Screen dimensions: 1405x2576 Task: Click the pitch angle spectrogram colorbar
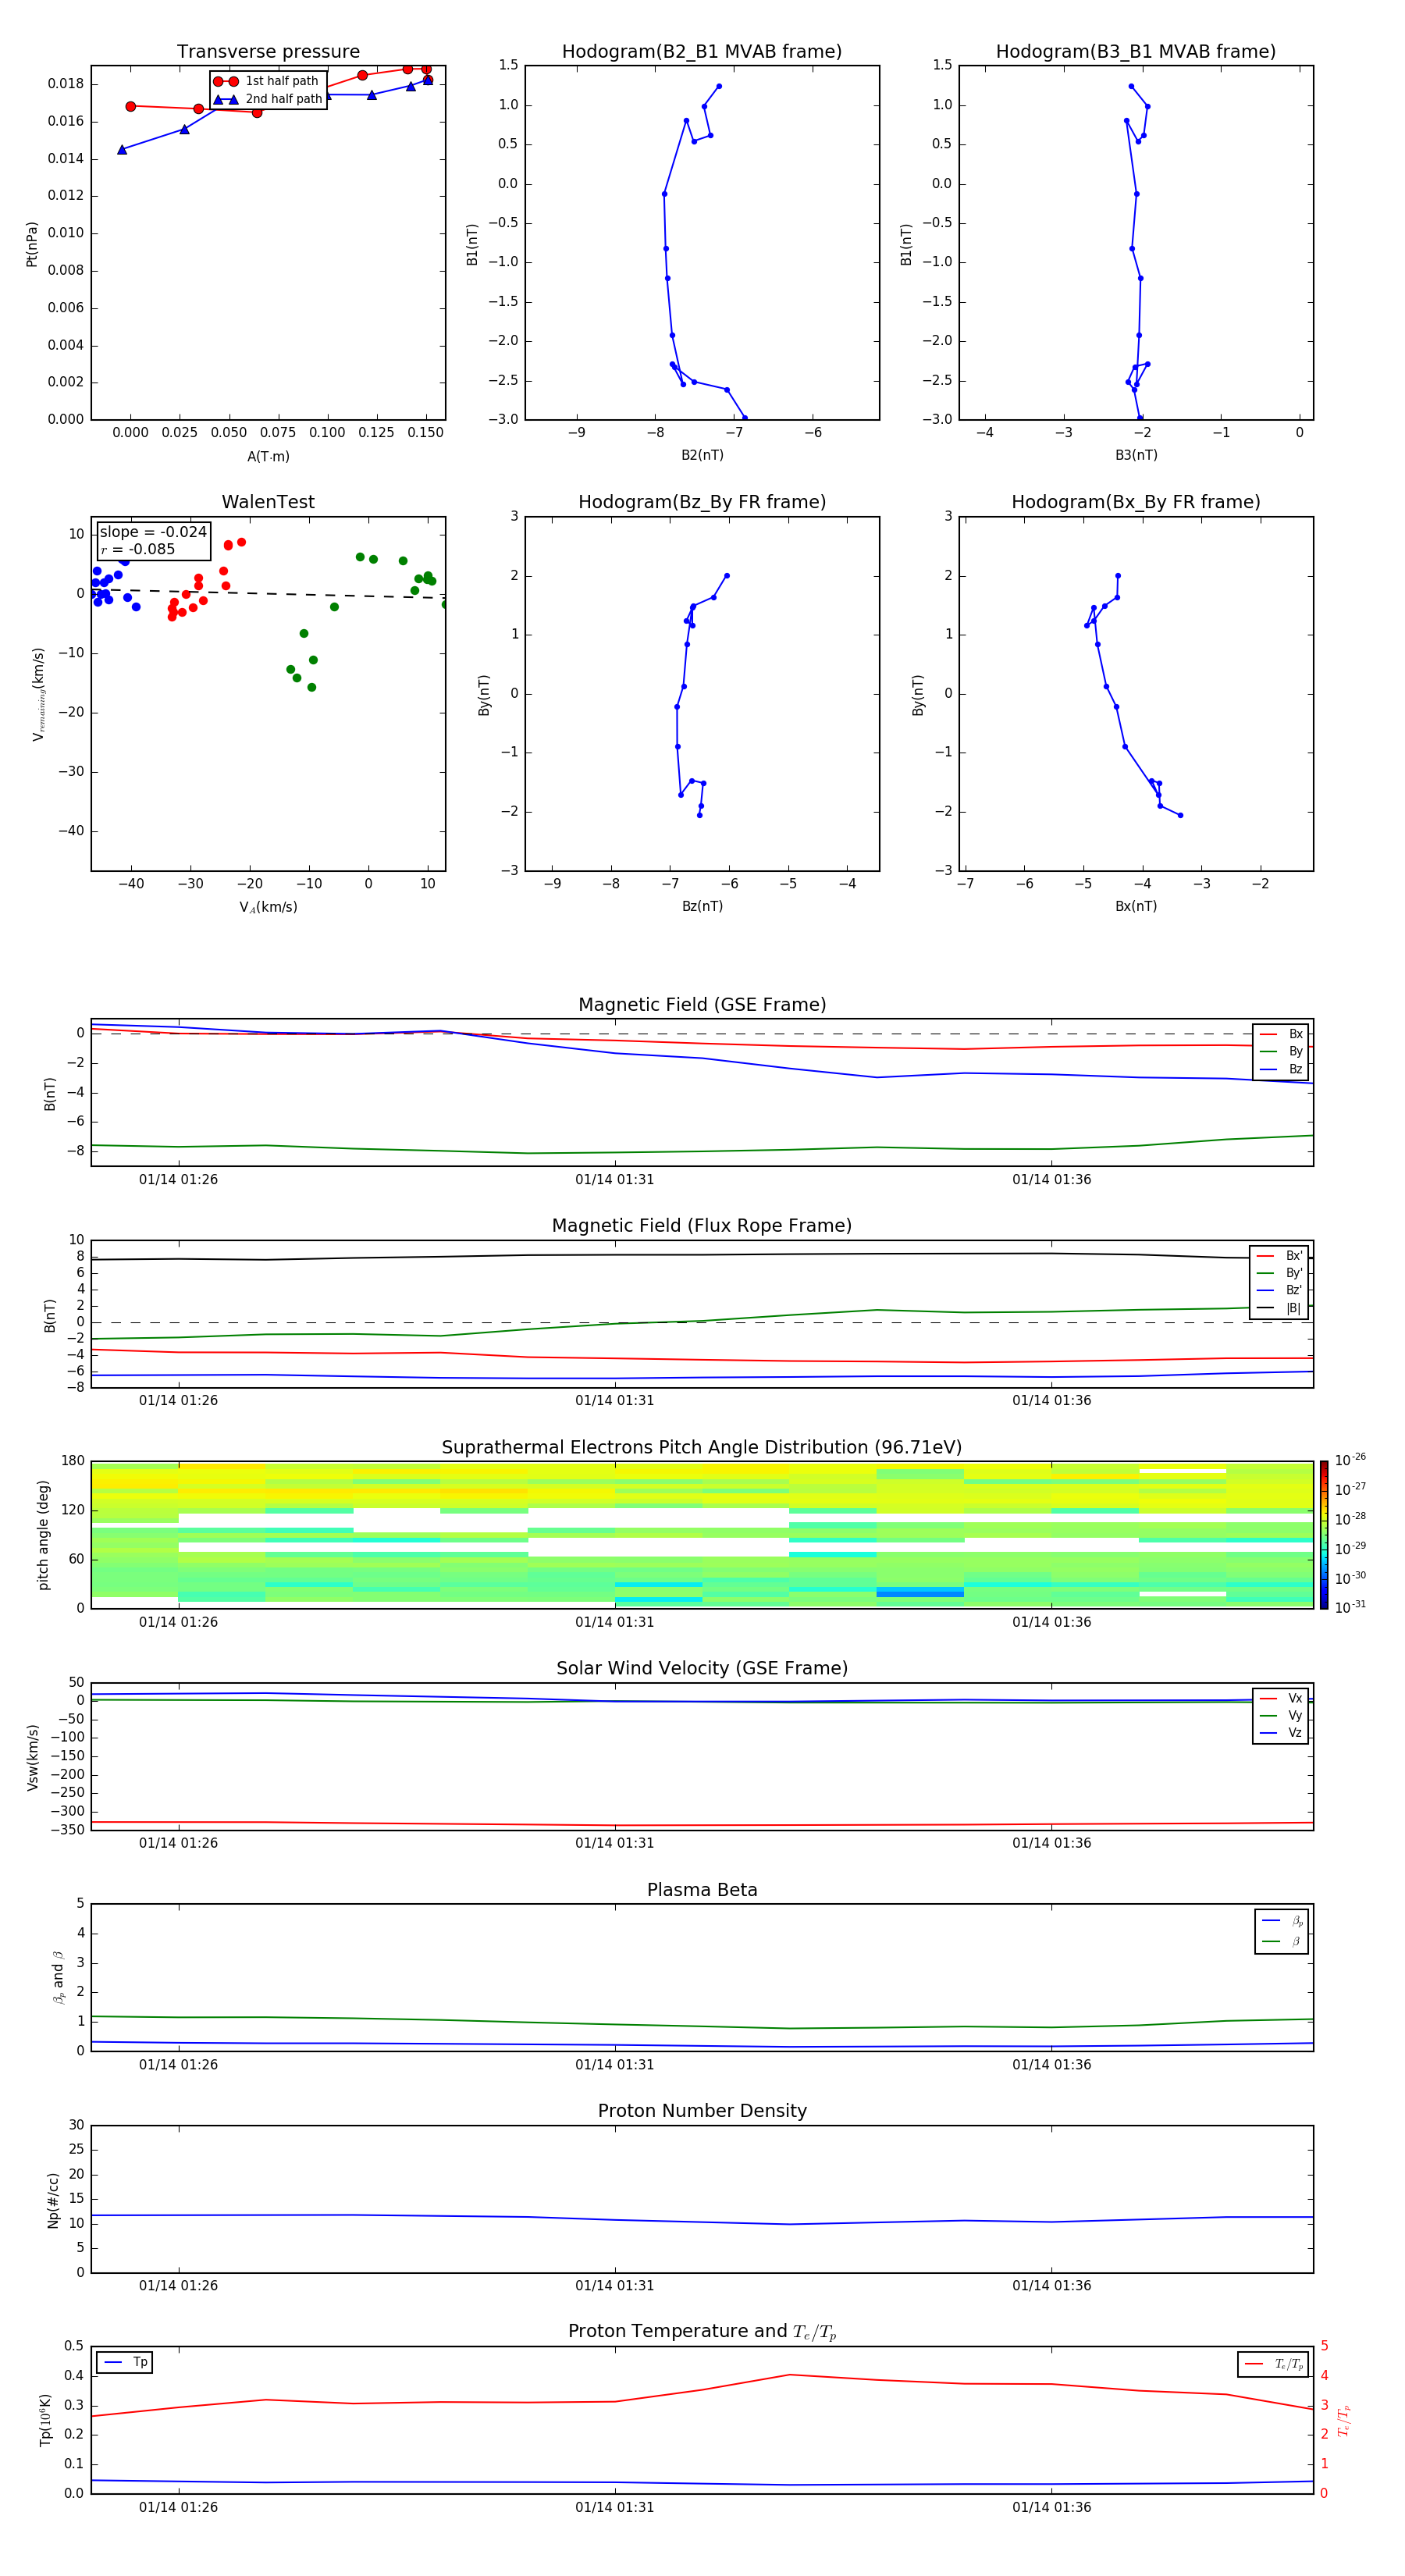(x=1324, y=1535)
